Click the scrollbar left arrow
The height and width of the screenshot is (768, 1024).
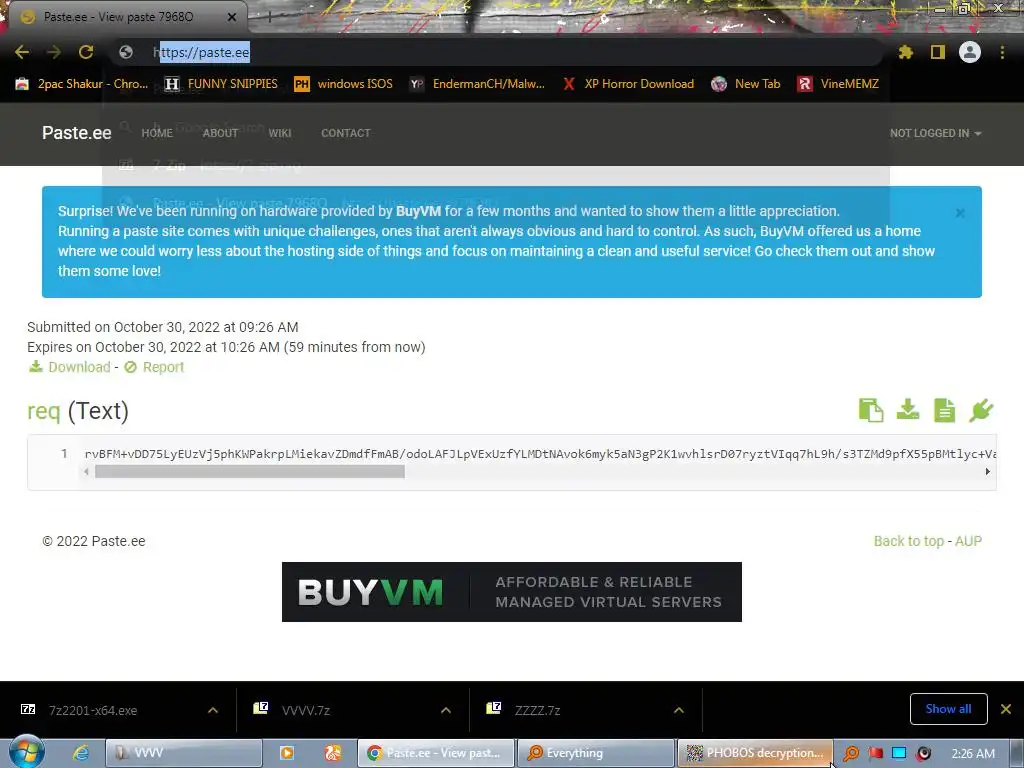click(x=86, y=472)
